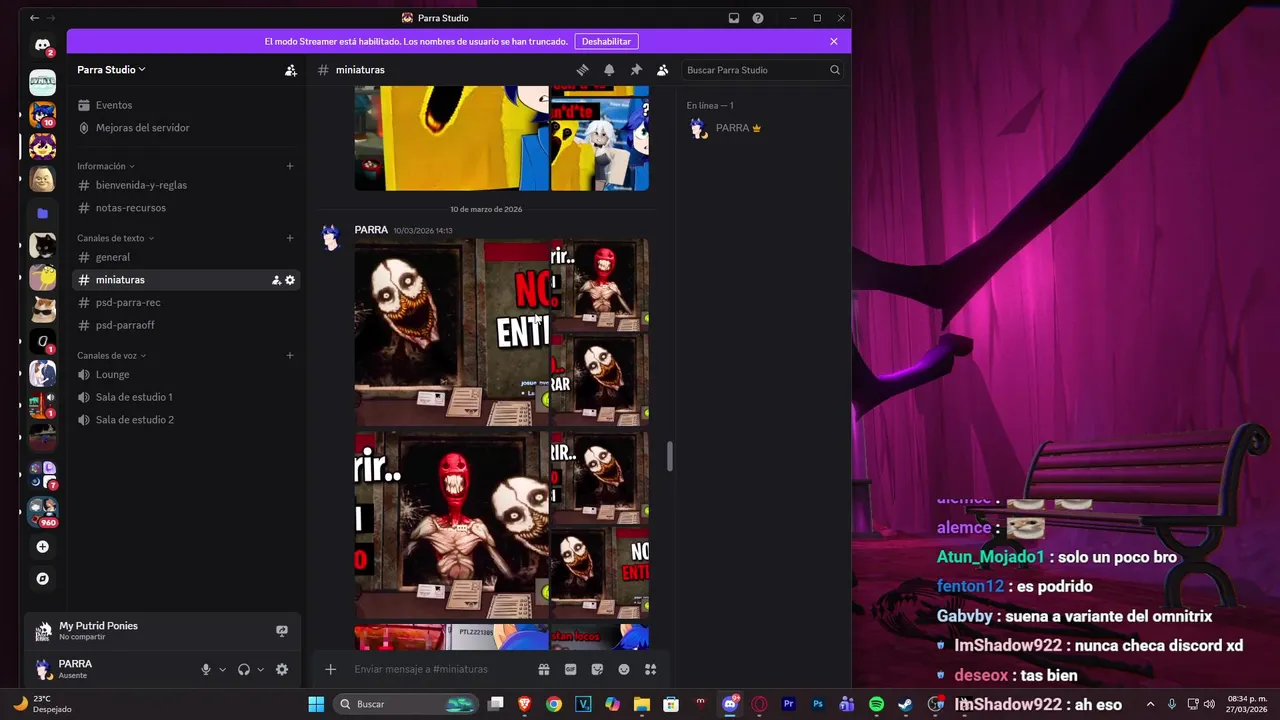Click navigate back arrow in title bar

34,18
